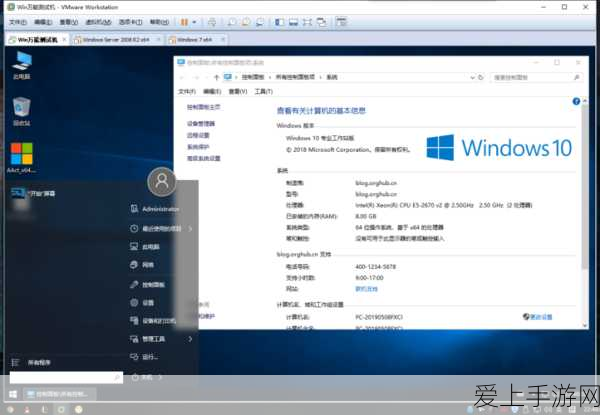600x415 pixels.
Task: Click the VMware send Ctrl+Alt+Del printer-like icon
Action: pyautogui.click(x=212, y=22)
